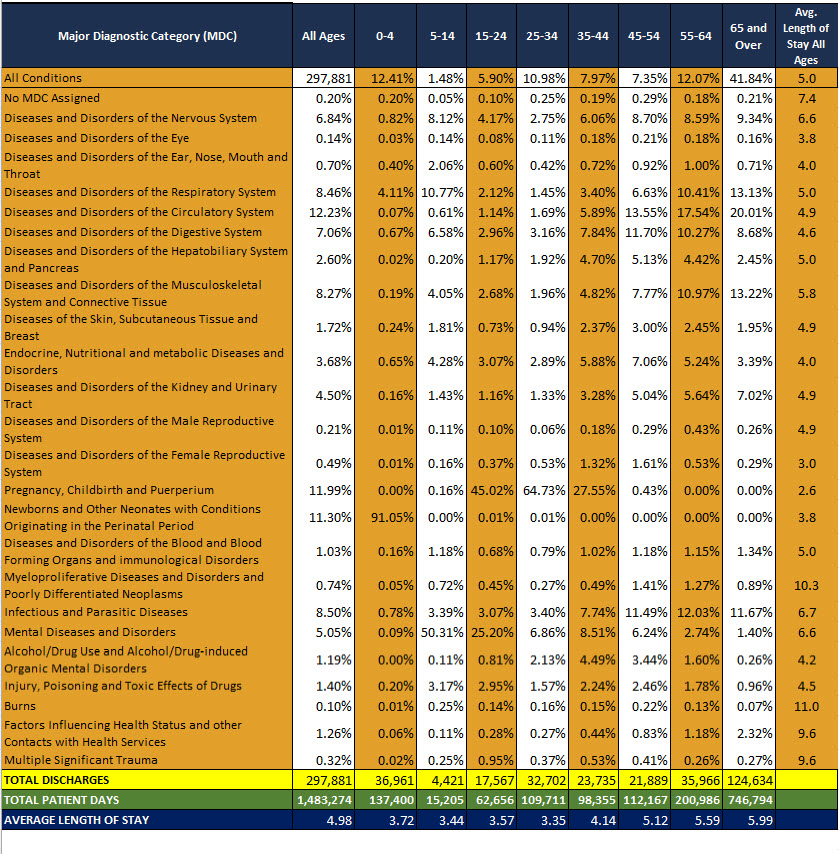Click the 124,634 total discharges cell

(x=748, y=779)
